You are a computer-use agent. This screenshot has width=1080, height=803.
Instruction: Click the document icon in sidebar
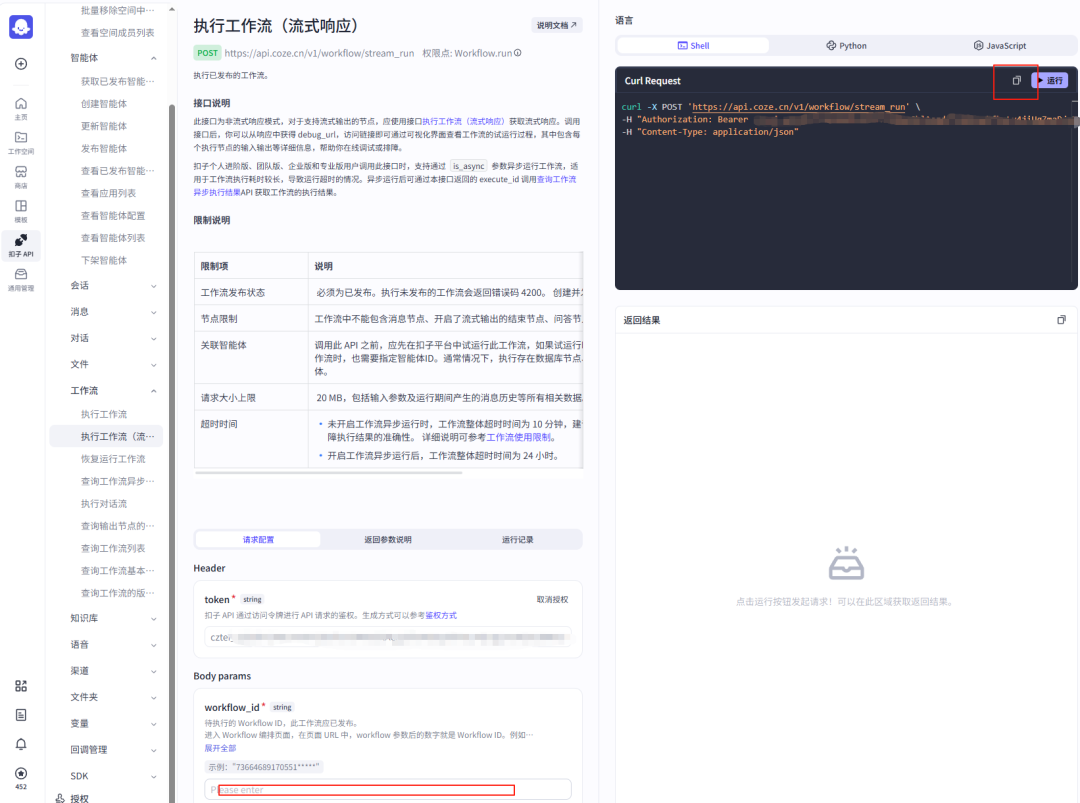pyautogui.click(x=21, y=715)
